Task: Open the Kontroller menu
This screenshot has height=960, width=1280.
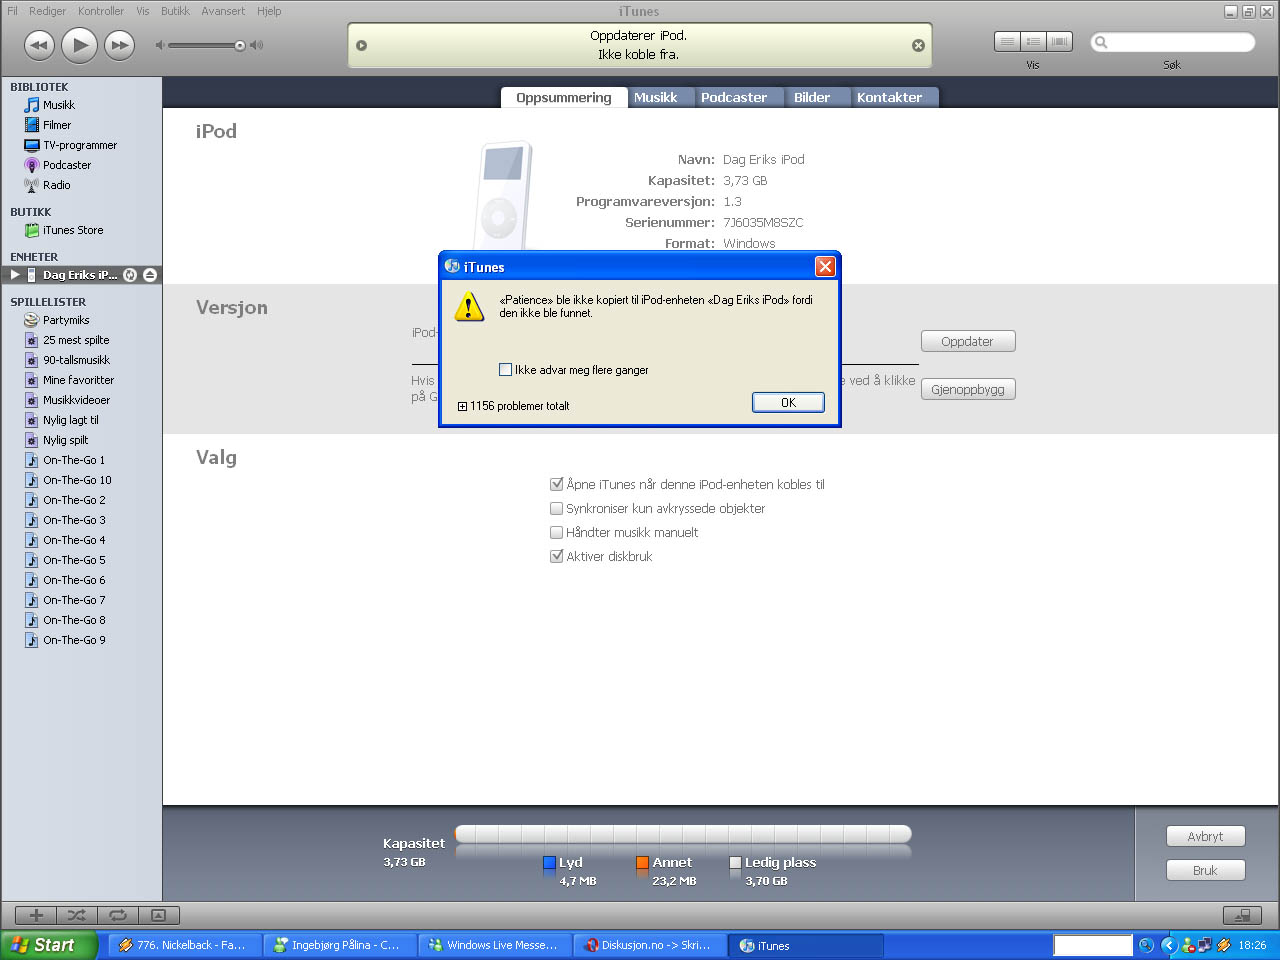Action: [101, 11]
